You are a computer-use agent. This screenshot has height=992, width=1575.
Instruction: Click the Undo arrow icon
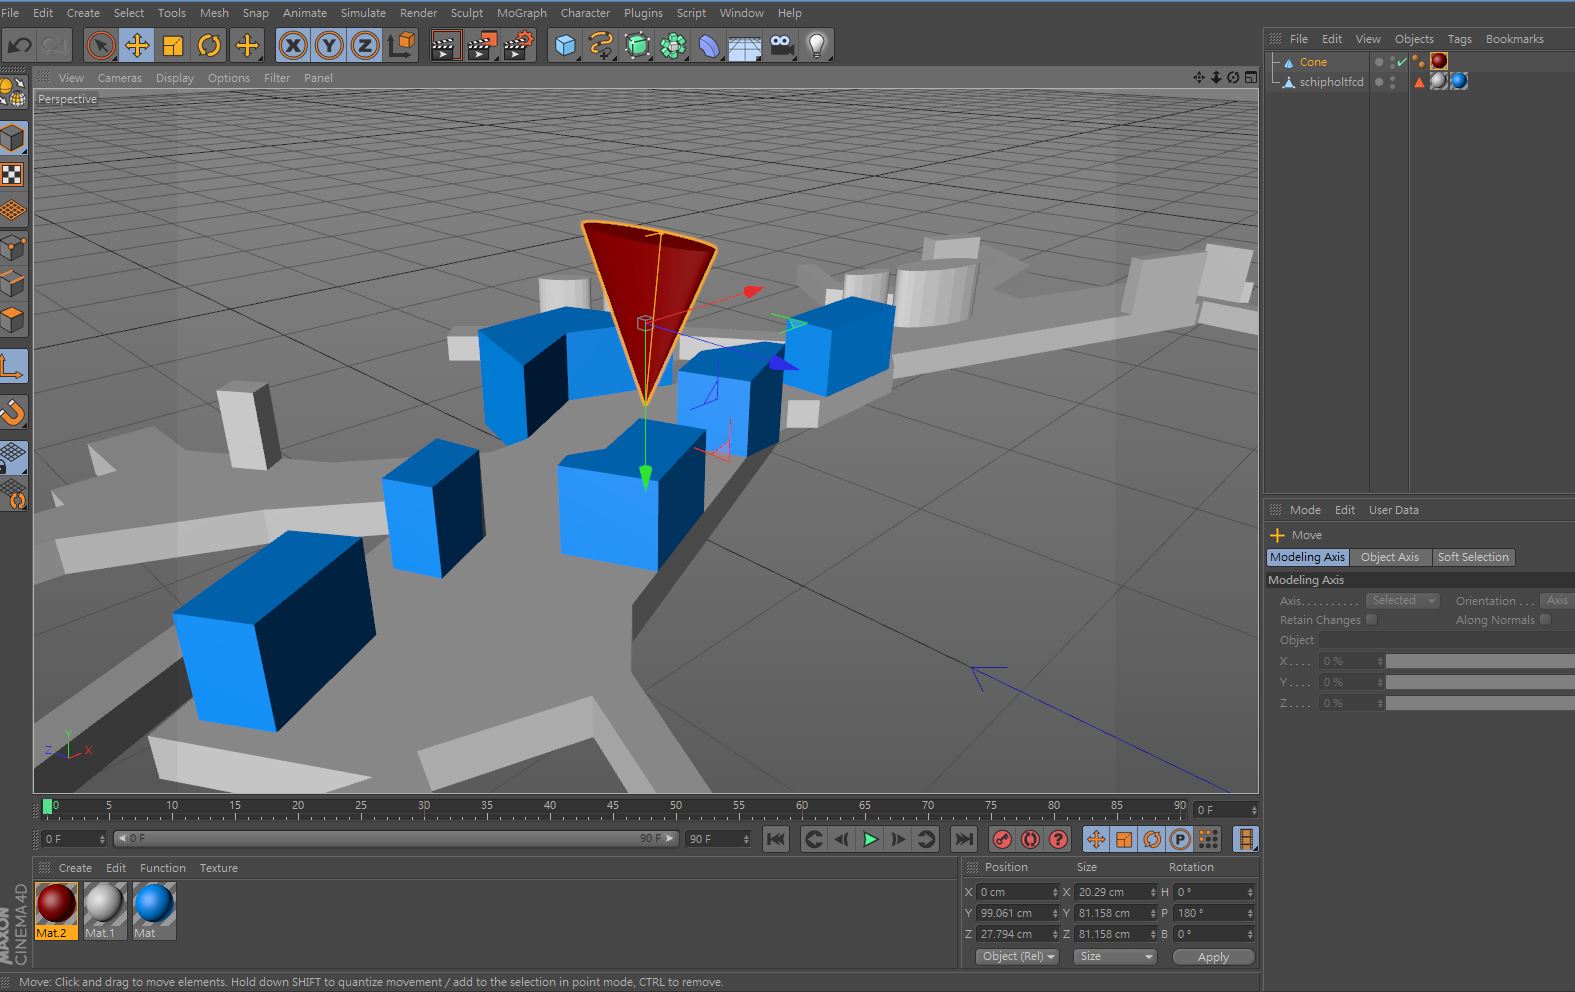tap(19, 45)
